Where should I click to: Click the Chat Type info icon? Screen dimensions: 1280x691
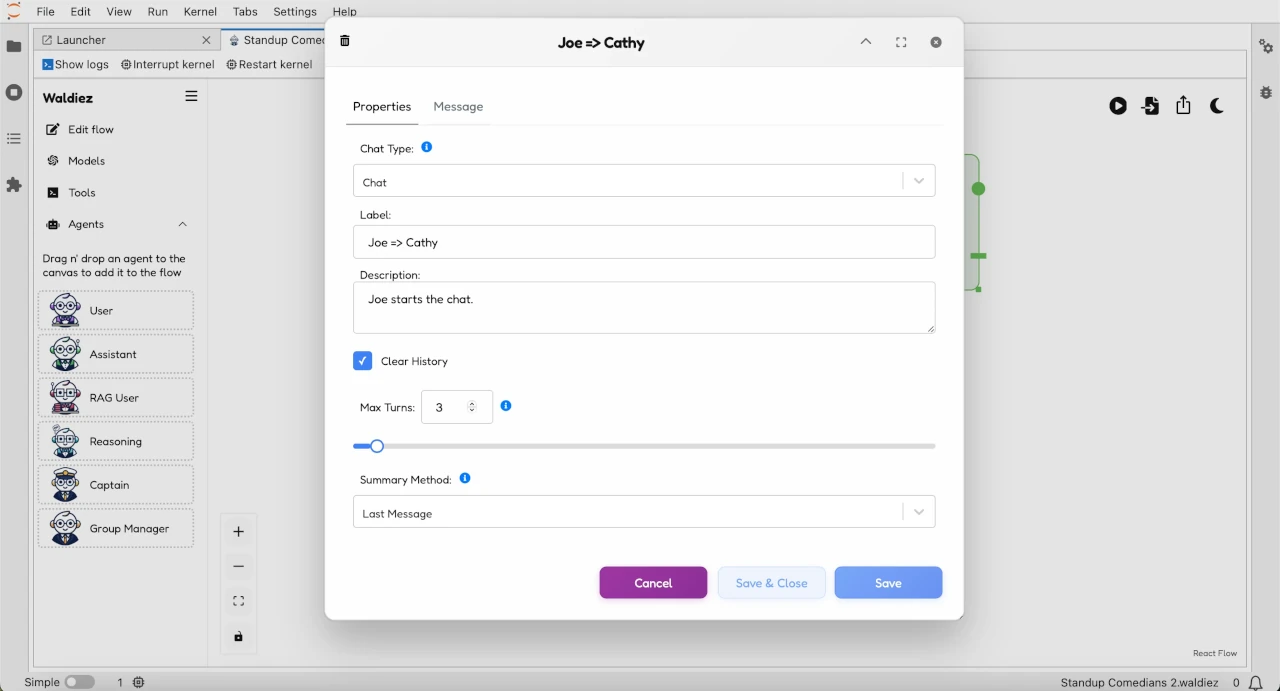click(x=427, y=147)
